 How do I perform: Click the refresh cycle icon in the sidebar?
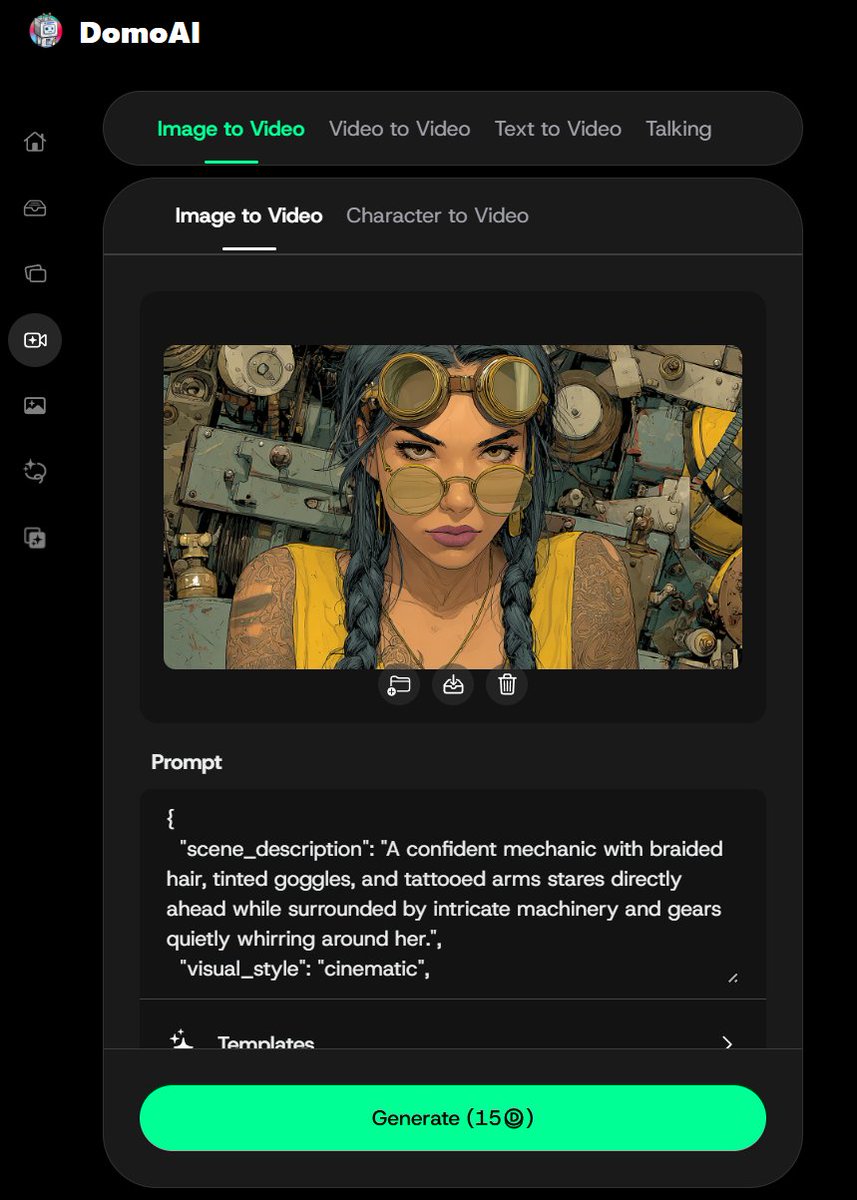pos(35,472)
